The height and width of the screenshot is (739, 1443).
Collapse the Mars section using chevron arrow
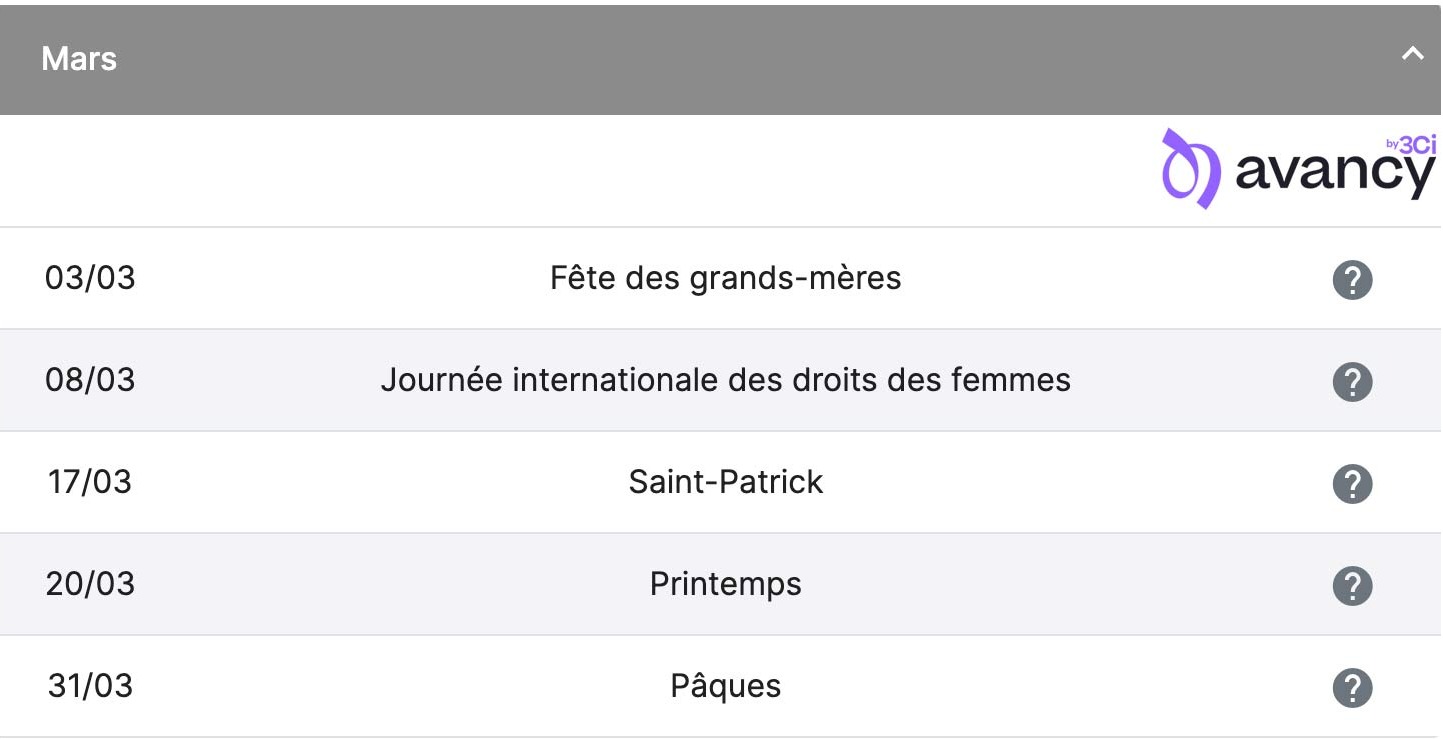(1412, 54)
